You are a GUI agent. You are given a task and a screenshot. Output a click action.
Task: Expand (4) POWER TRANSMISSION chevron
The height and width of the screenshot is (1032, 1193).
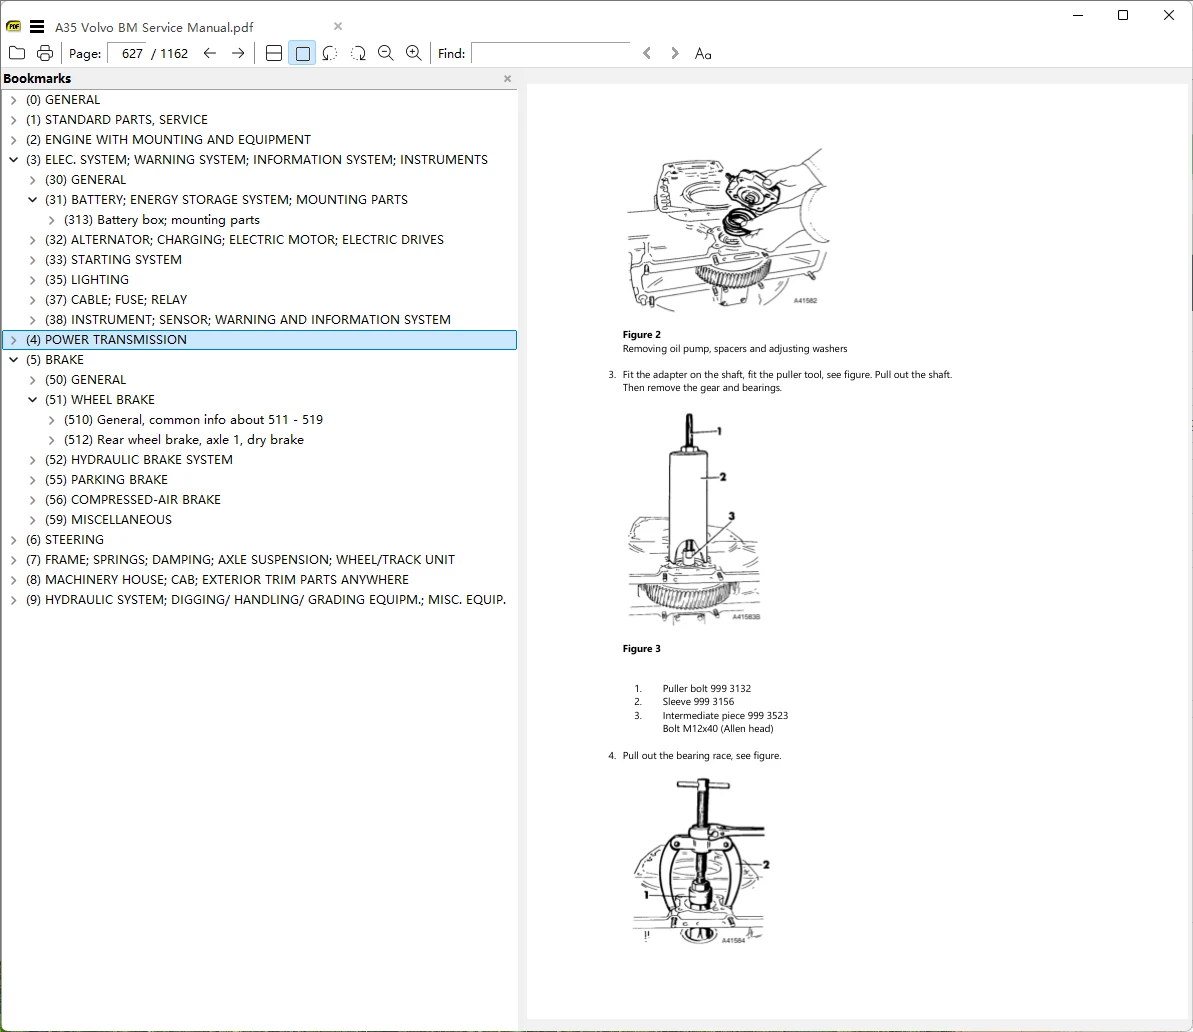pos(14,340)
